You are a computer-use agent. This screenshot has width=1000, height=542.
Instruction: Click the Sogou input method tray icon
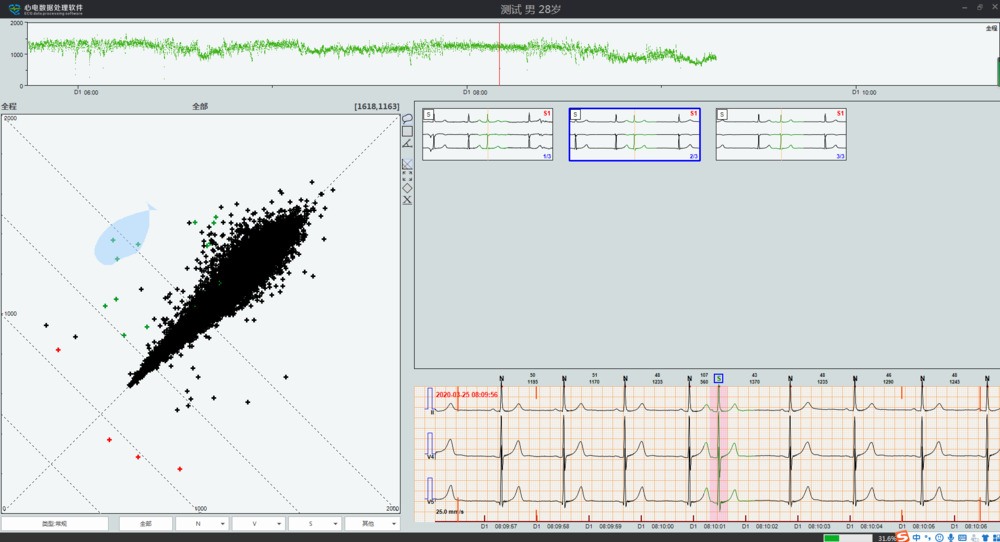point(902,536)
